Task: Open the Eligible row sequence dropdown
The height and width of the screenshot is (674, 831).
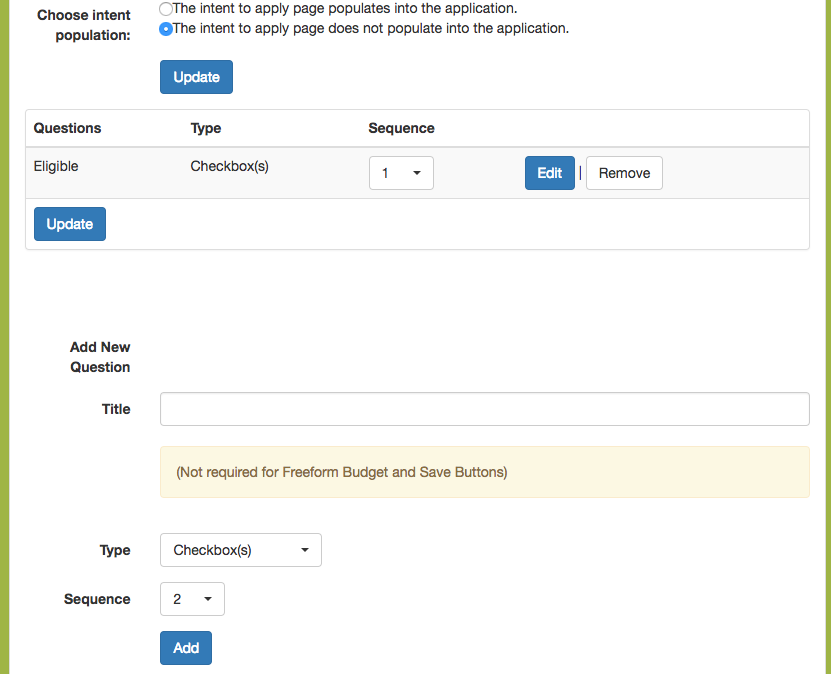Action: click(401, 173)
